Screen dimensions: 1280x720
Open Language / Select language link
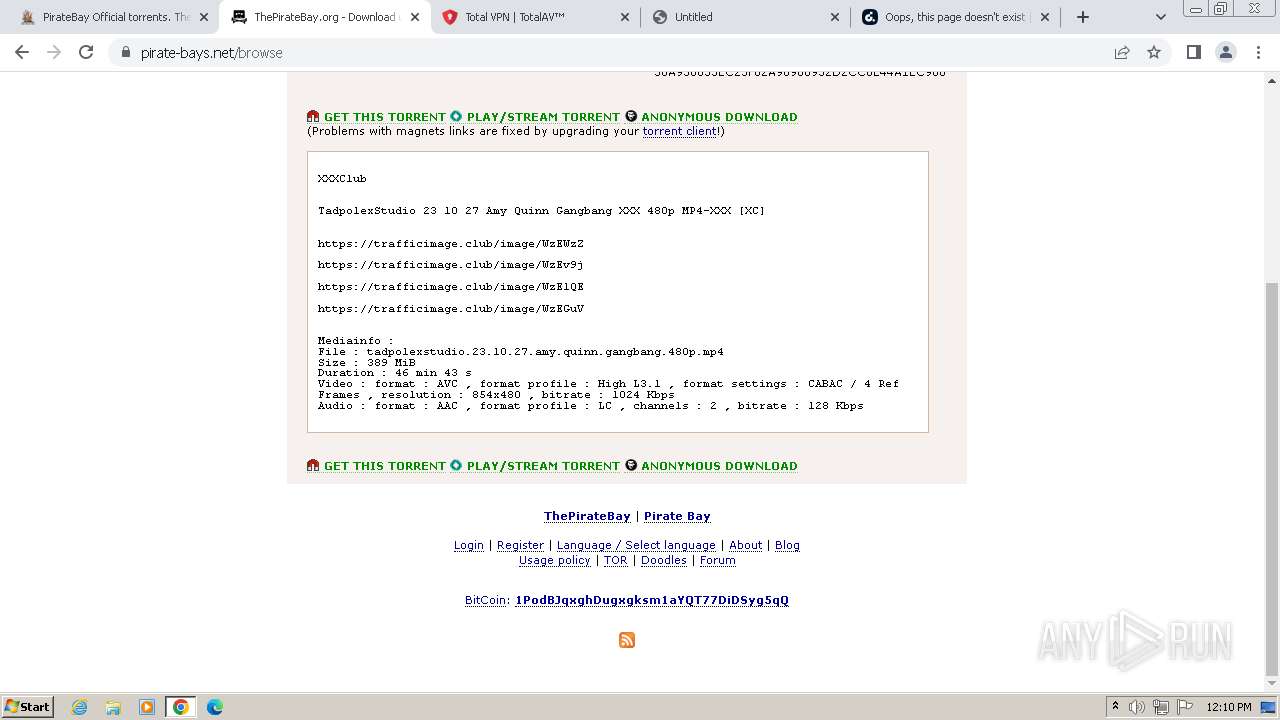click(636, 545)
